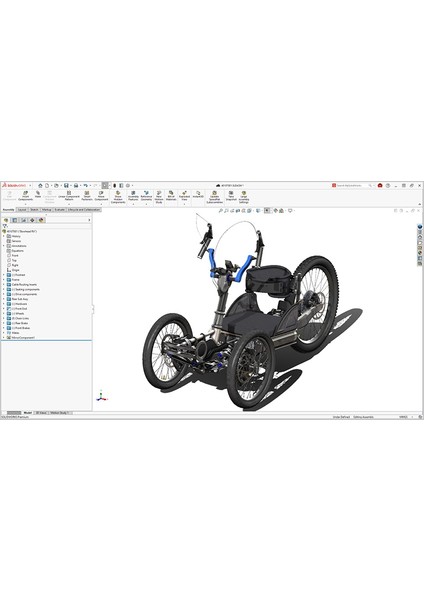Screen dimensions: 424x600
Task: Switch to the Layout ribbon tab
Action: point(22,210)
